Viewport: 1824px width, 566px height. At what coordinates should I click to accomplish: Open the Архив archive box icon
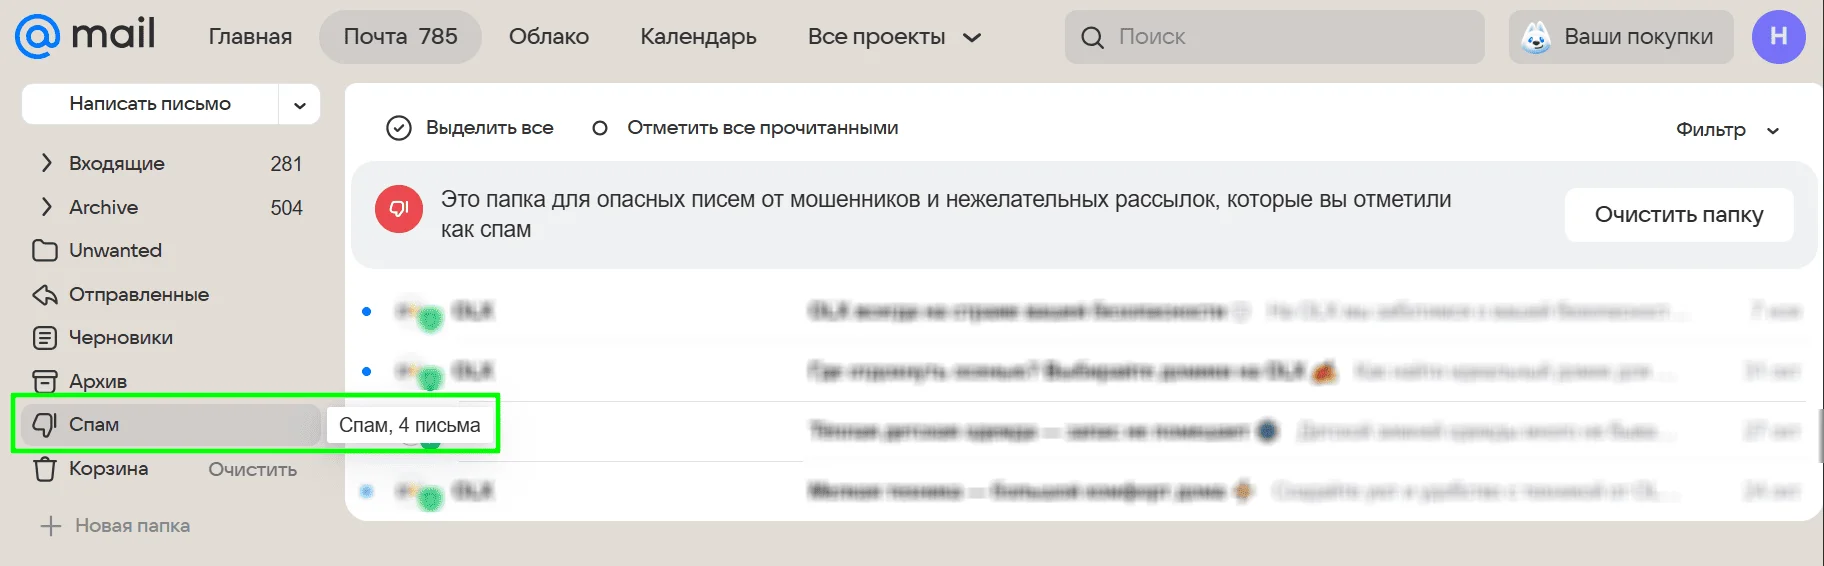click(x=45, y=381)
